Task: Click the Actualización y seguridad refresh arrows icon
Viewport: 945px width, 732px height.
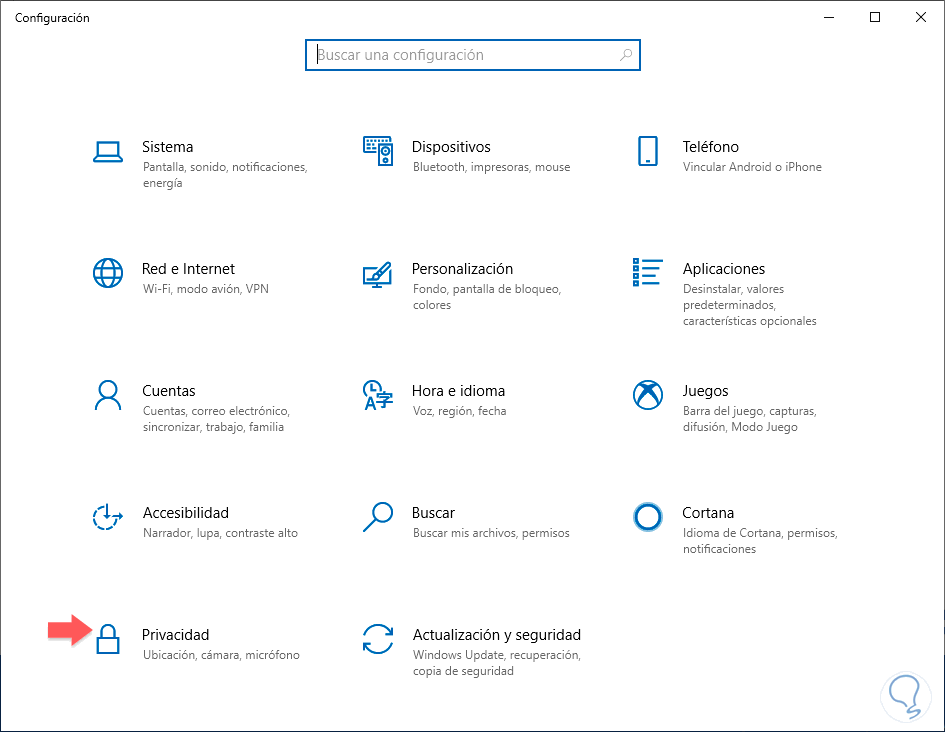Action: (x=378, y=639)
